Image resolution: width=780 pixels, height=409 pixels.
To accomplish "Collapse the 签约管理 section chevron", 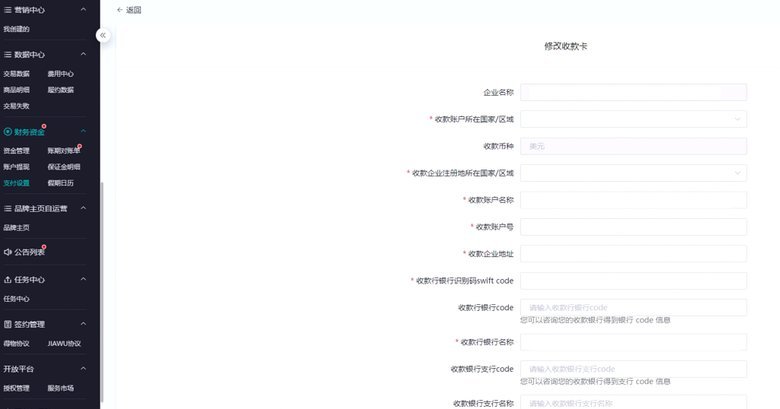I will (84, 324).
